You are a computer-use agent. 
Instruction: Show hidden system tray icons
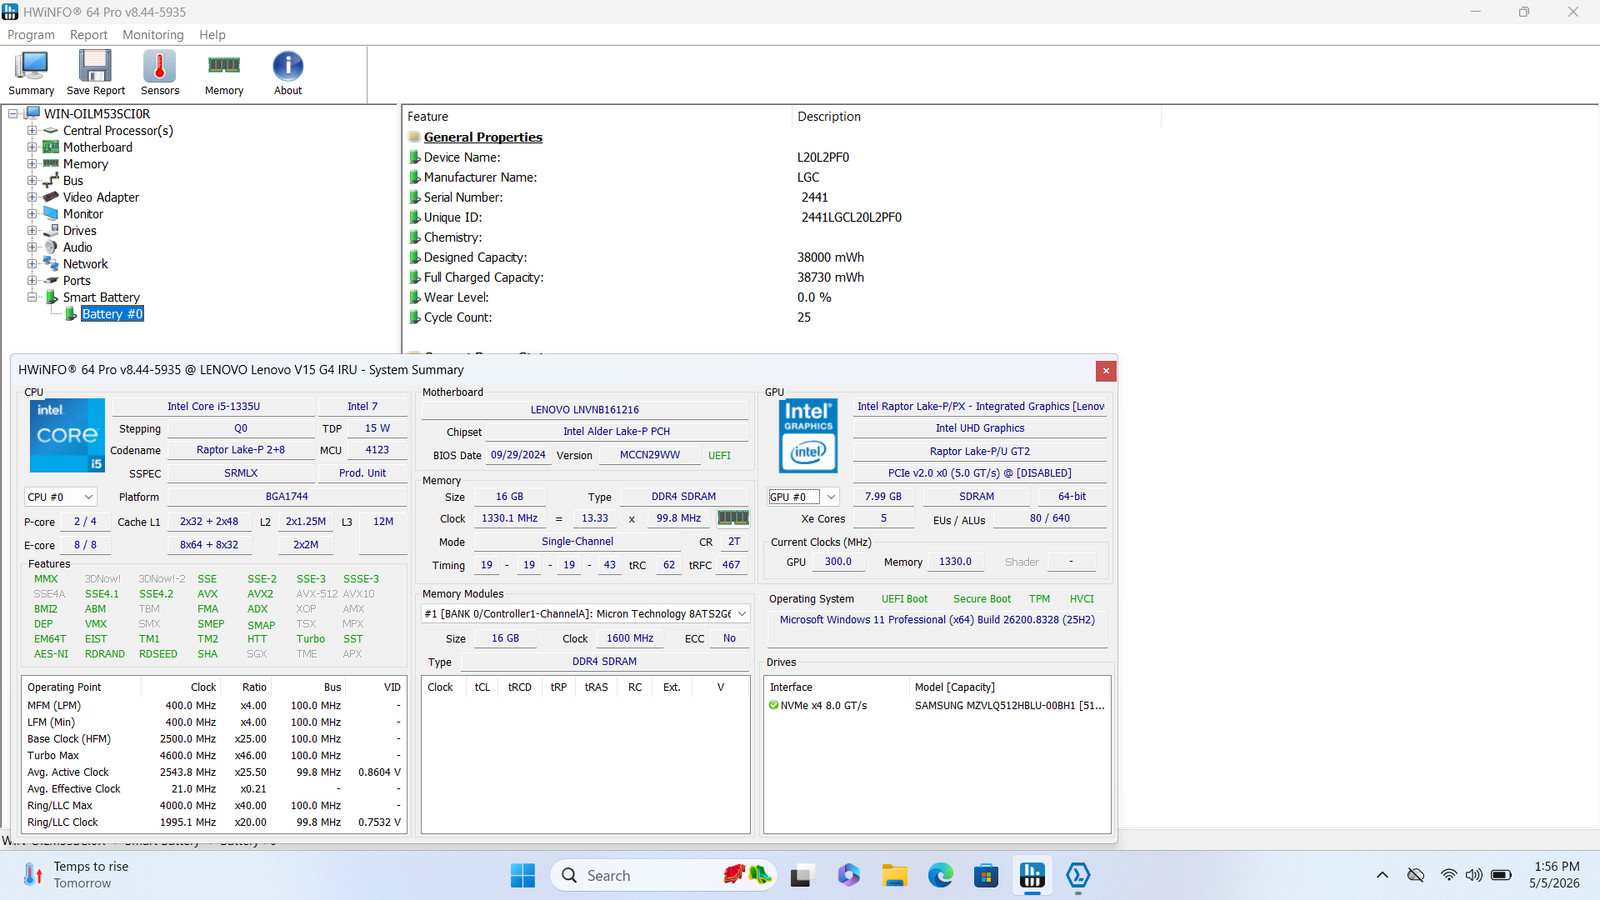tap(1382, 876)
